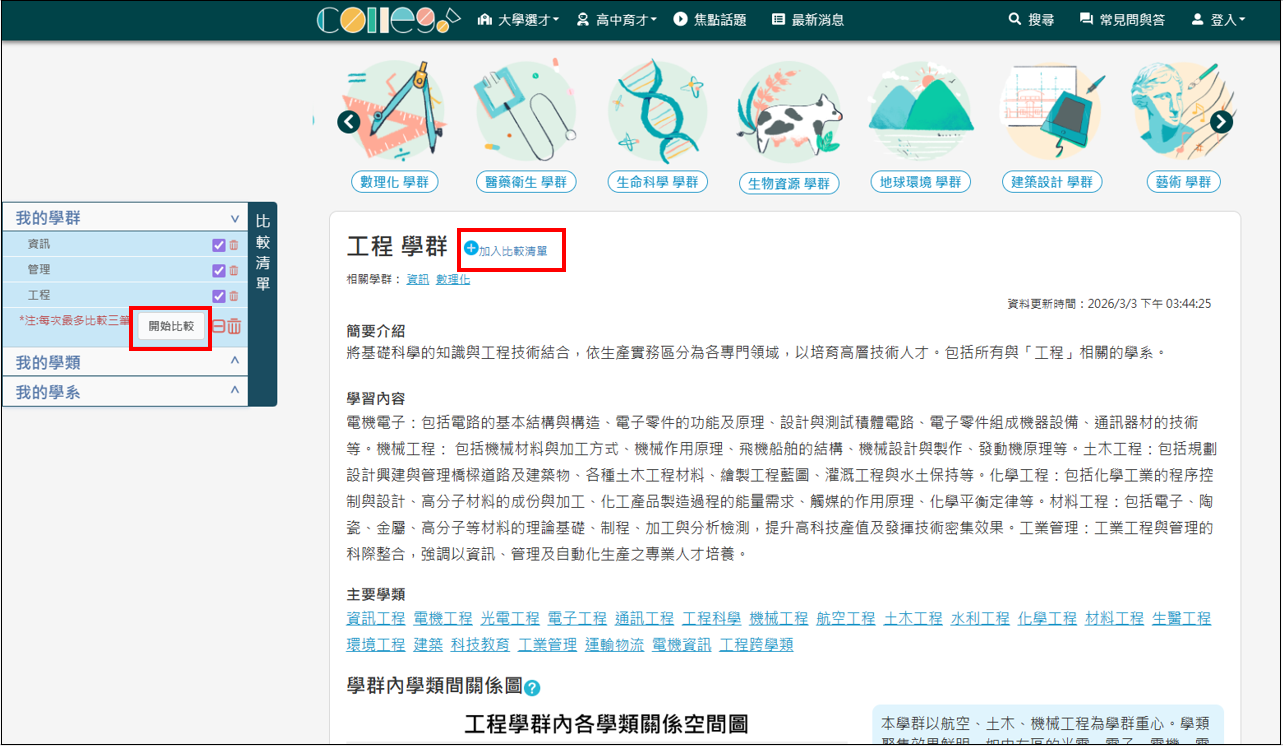Open the 電機工程 link
This screenshot has height=746, width=1283.
442,619
